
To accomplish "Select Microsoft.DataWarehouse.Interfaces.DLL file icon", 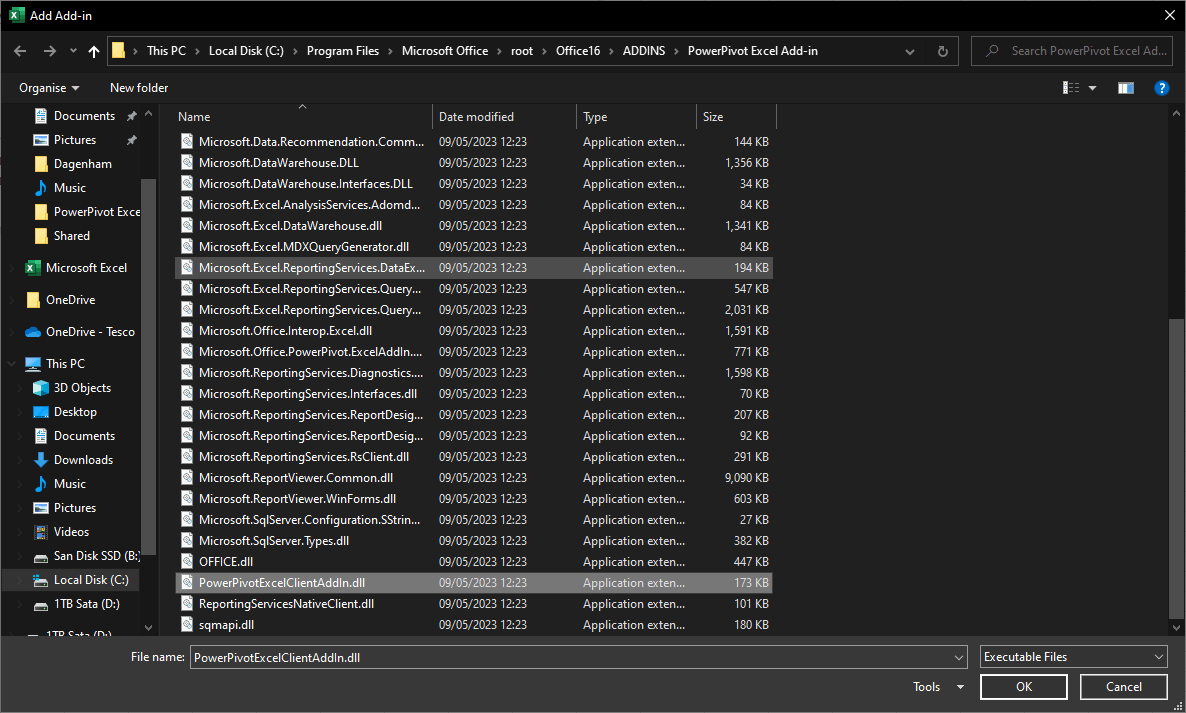I will (x=187, y=184).
